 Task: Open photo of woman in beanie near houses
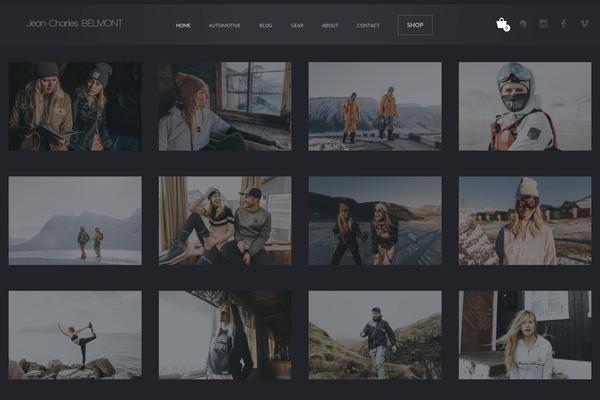point(525,220)
